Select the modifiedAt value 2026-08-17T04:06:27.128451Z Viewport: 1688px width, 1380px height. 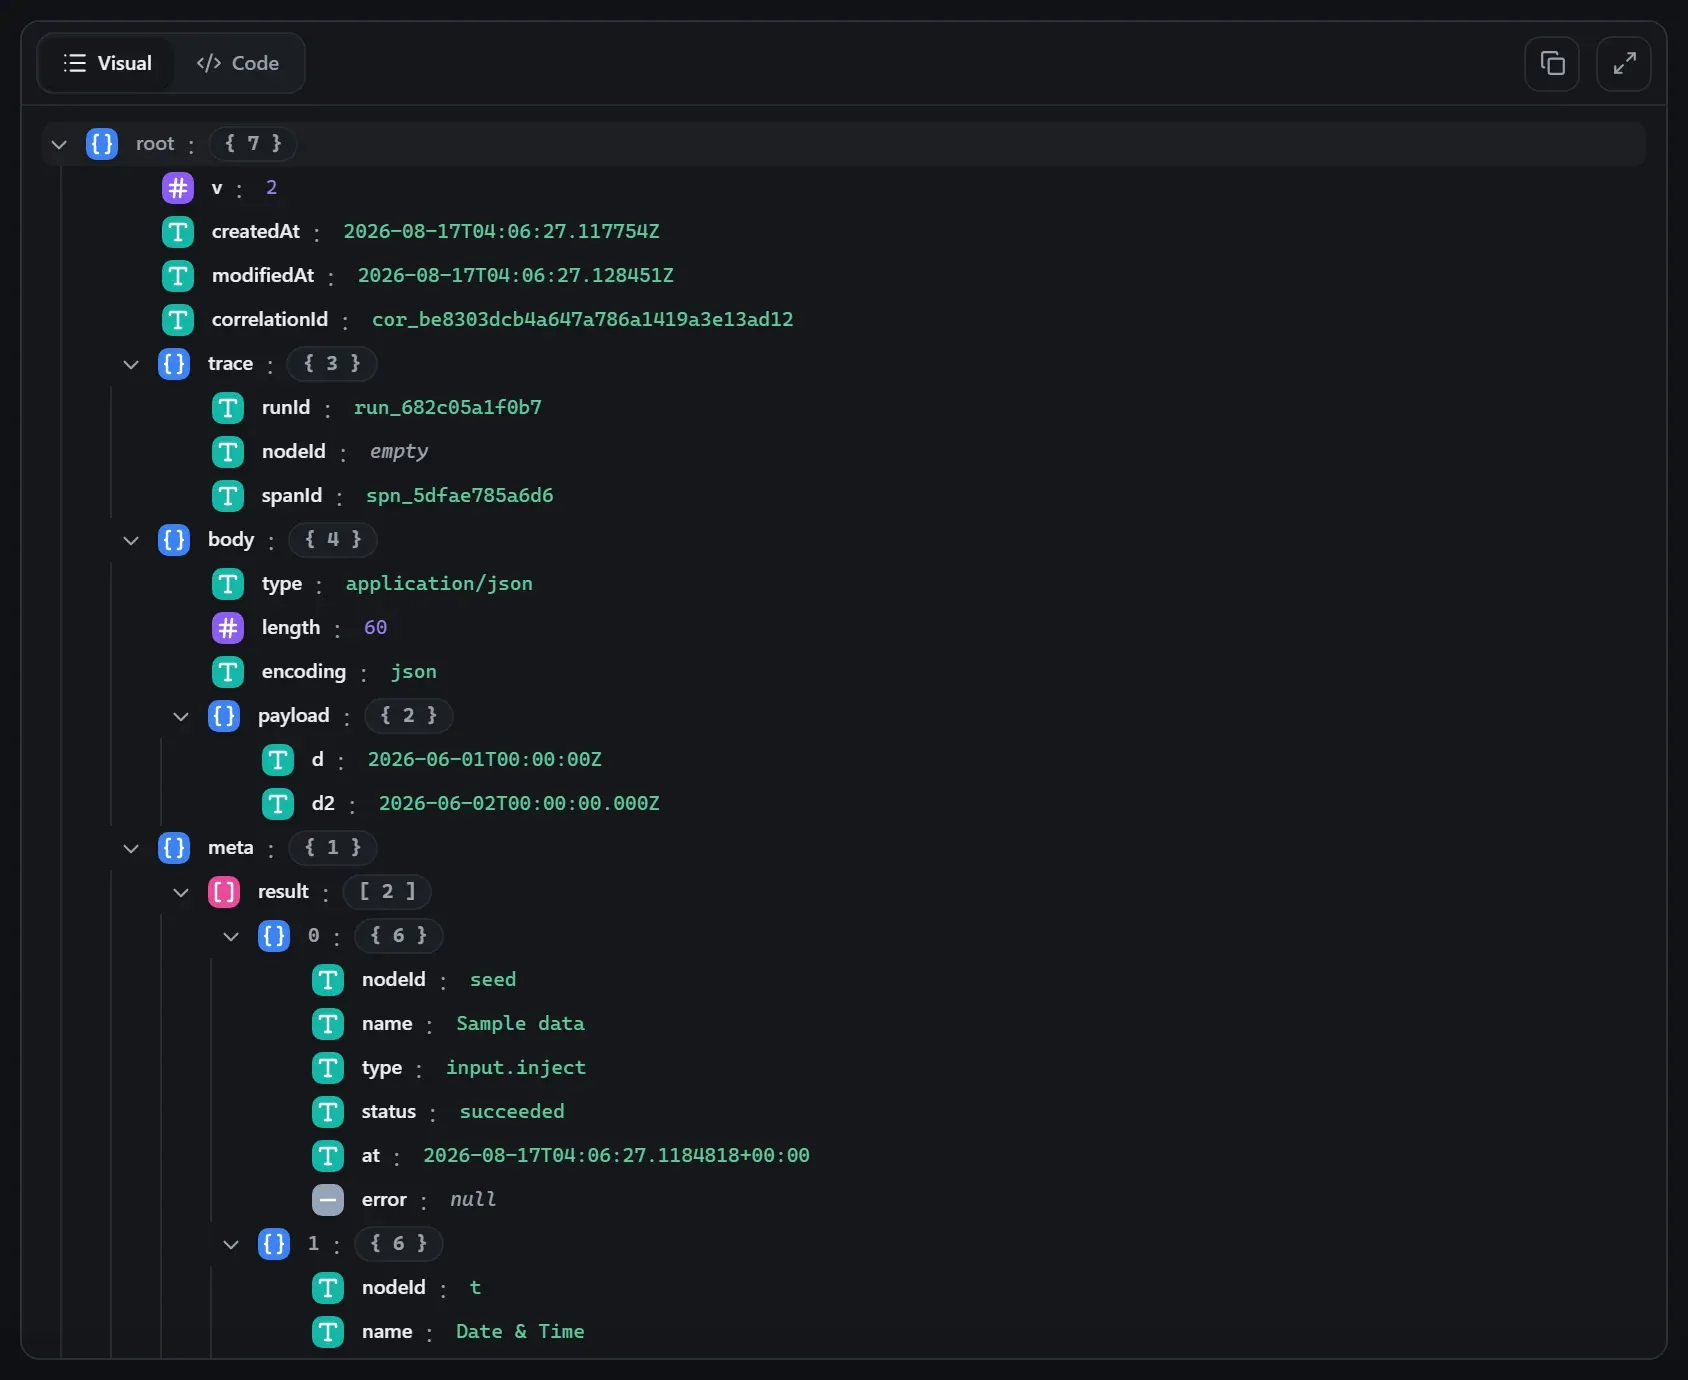pyautogui.click(x=516, y=276)
